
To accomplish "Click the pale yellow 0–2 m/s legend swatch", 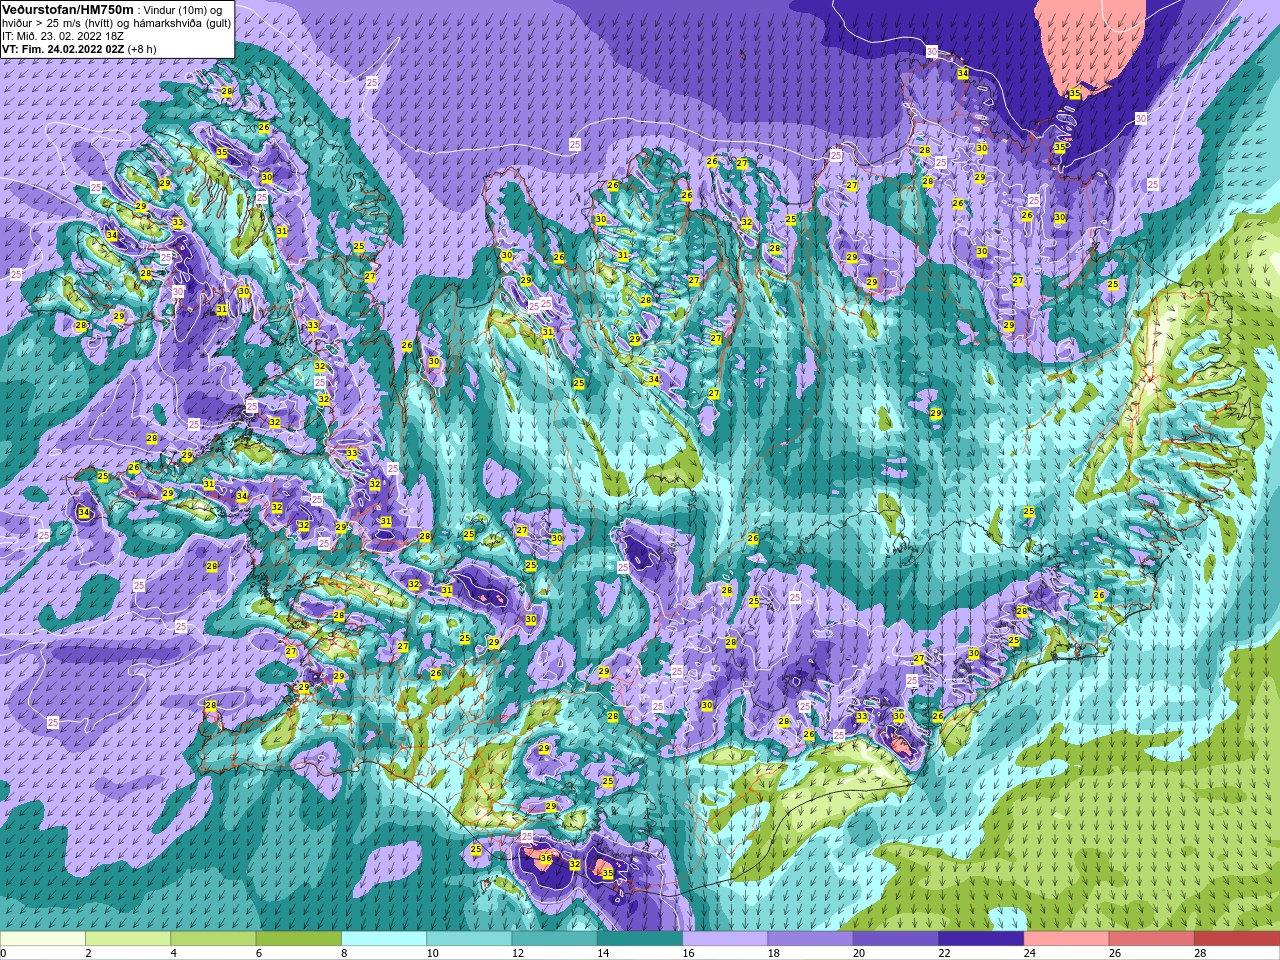I will pyautogui.click(x=43, y=939).
